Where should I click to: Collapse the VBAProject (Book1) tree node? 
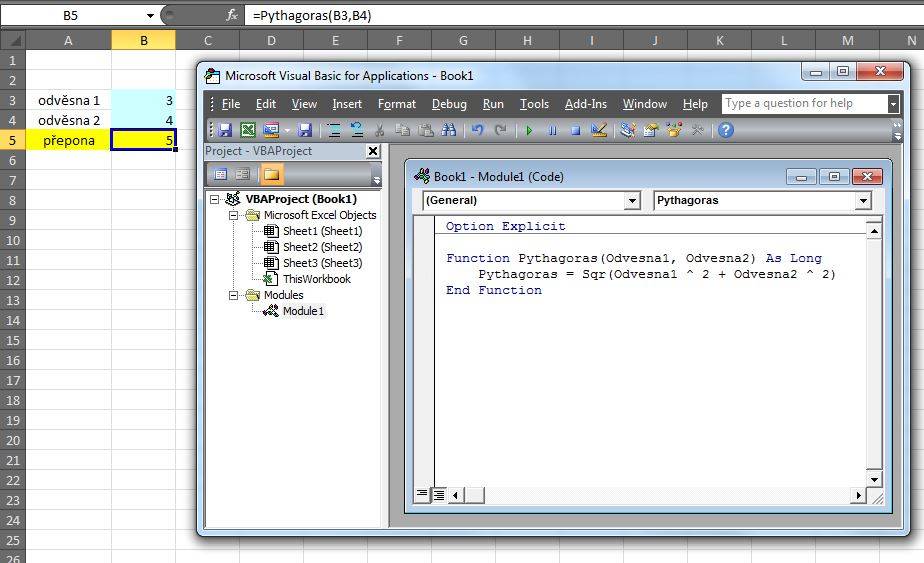click(215, 199)
